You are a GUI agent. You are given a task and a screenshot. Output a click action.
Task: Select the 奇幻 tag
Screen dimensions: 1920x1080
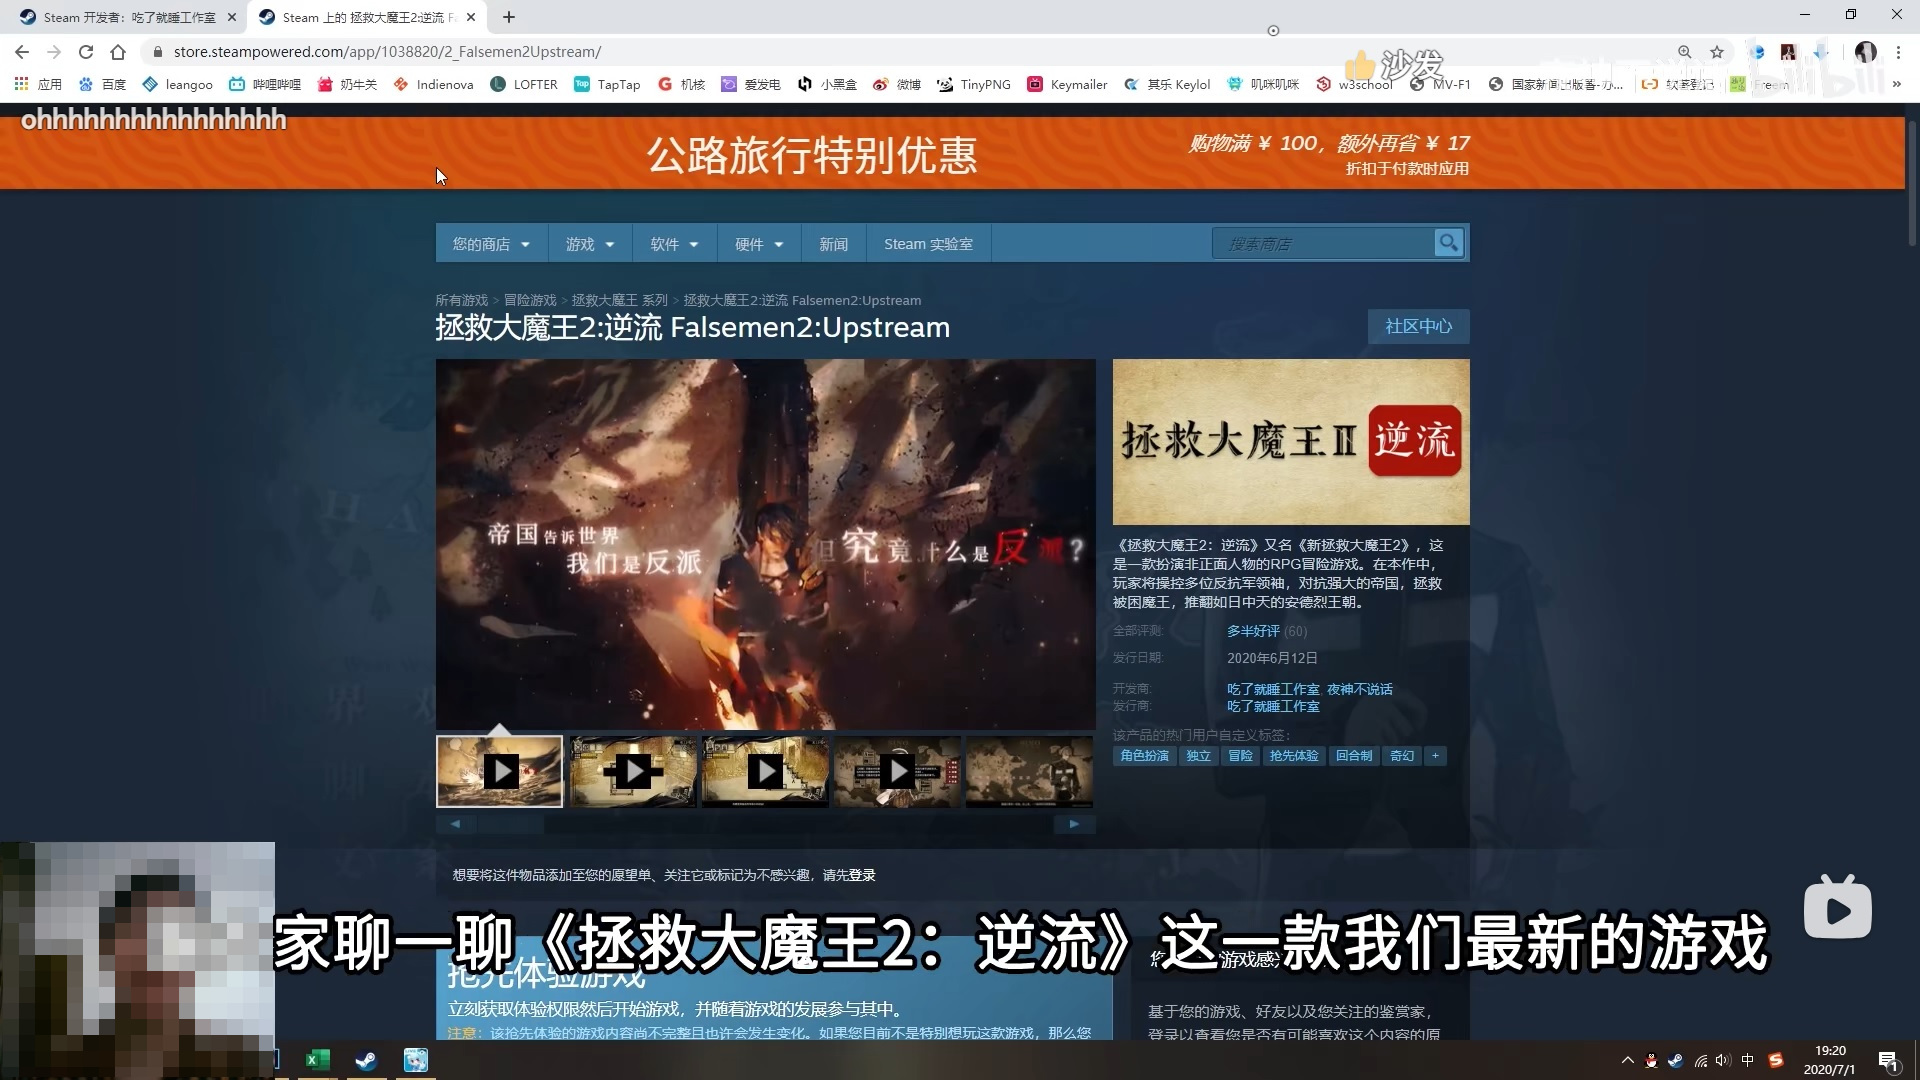click(x=1402, y=756)
